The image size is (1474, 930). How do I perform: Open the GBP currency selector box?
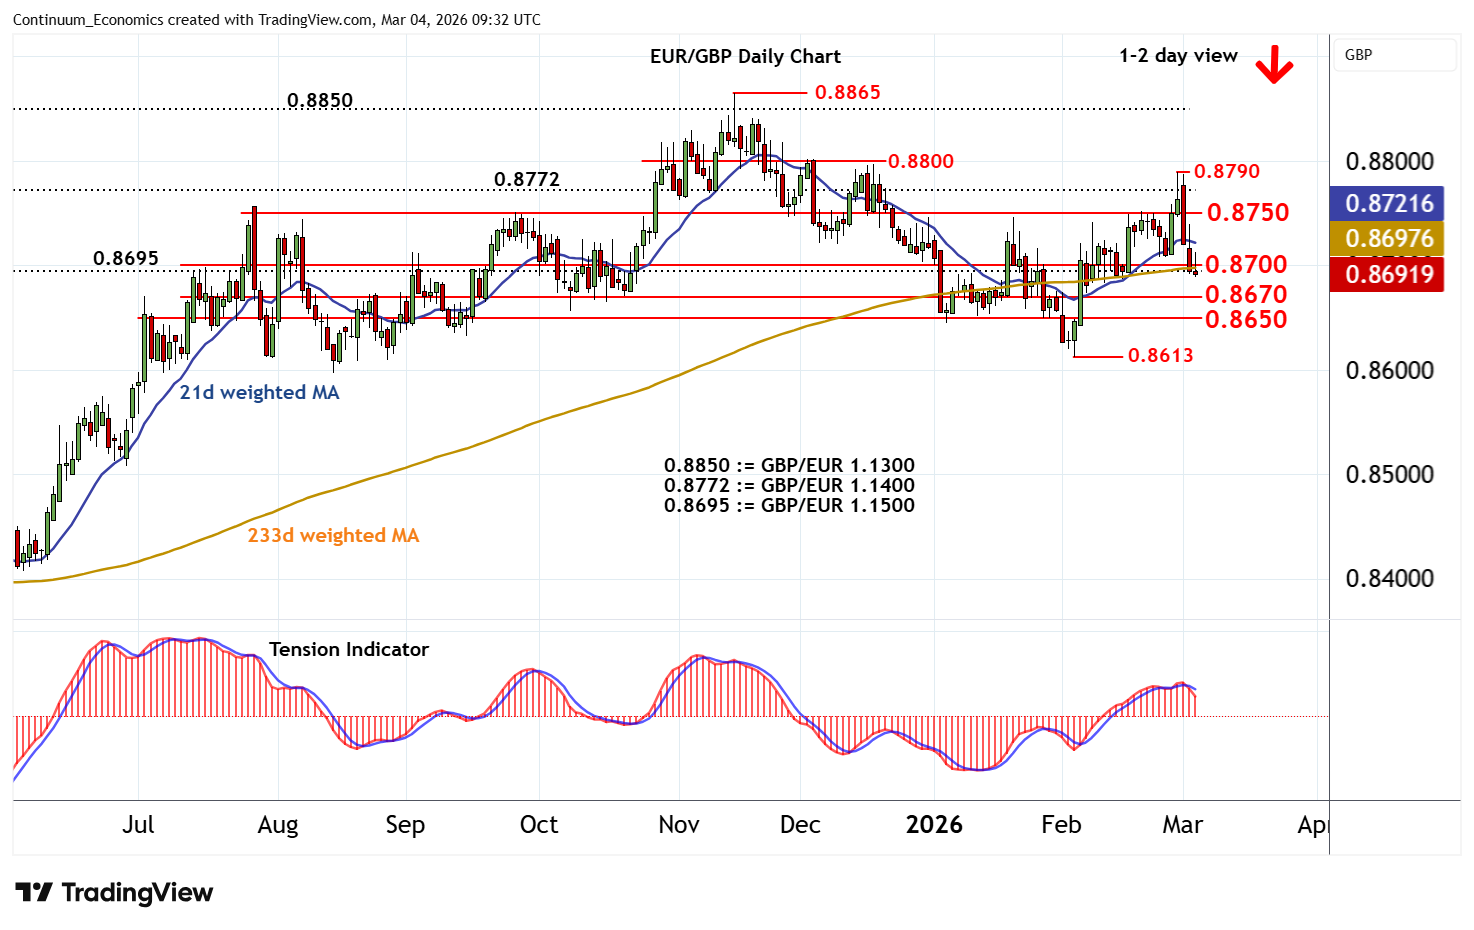[1395, 55]
